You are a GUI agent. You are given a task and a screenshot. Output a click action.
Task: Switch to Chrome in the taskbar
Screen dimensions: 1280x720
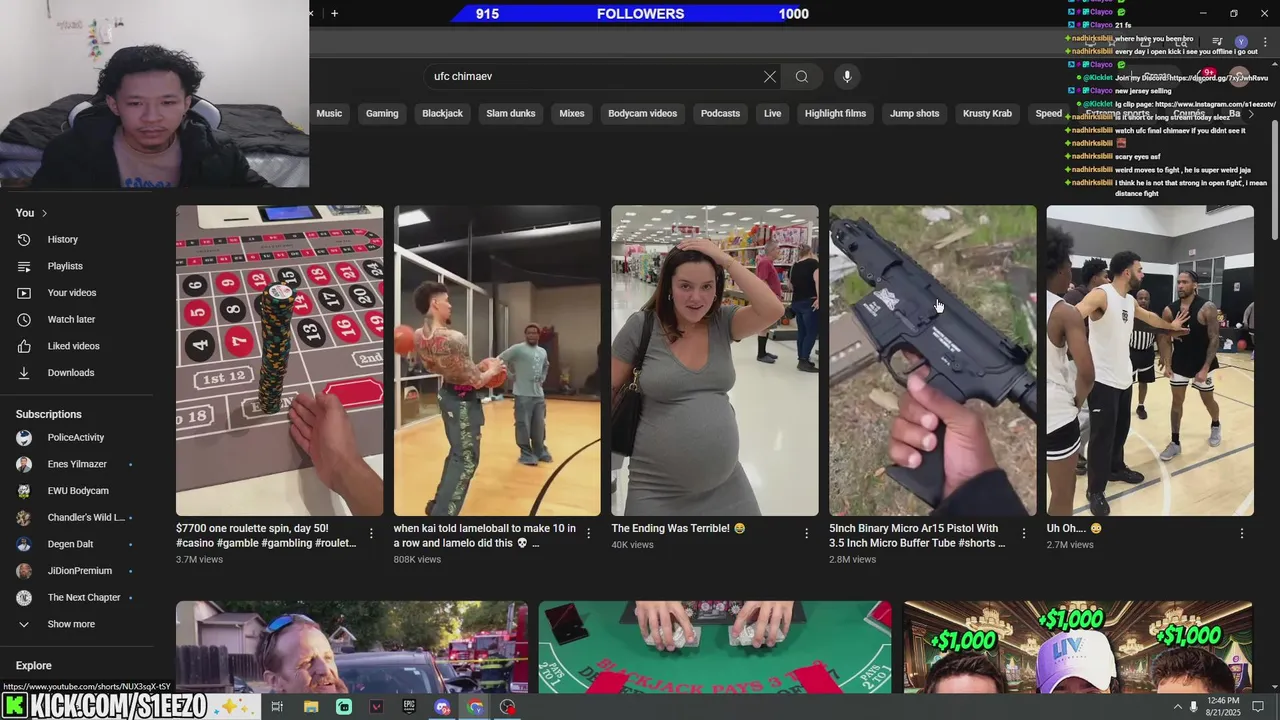[x=476, y=707]
